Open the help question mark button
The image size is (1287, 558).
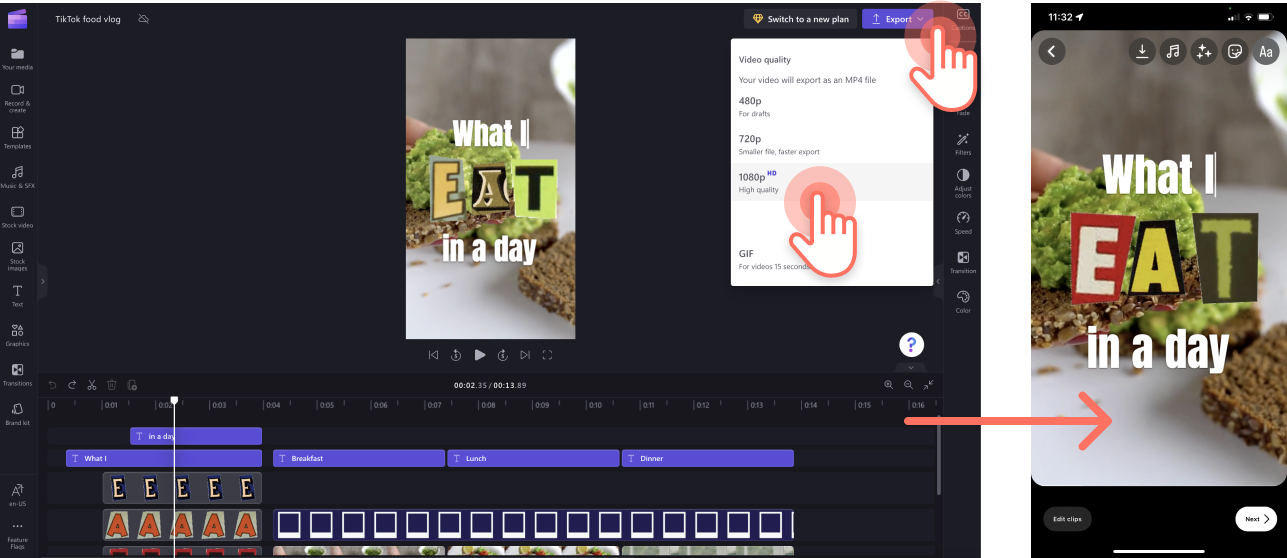click(x=910, y=345)
